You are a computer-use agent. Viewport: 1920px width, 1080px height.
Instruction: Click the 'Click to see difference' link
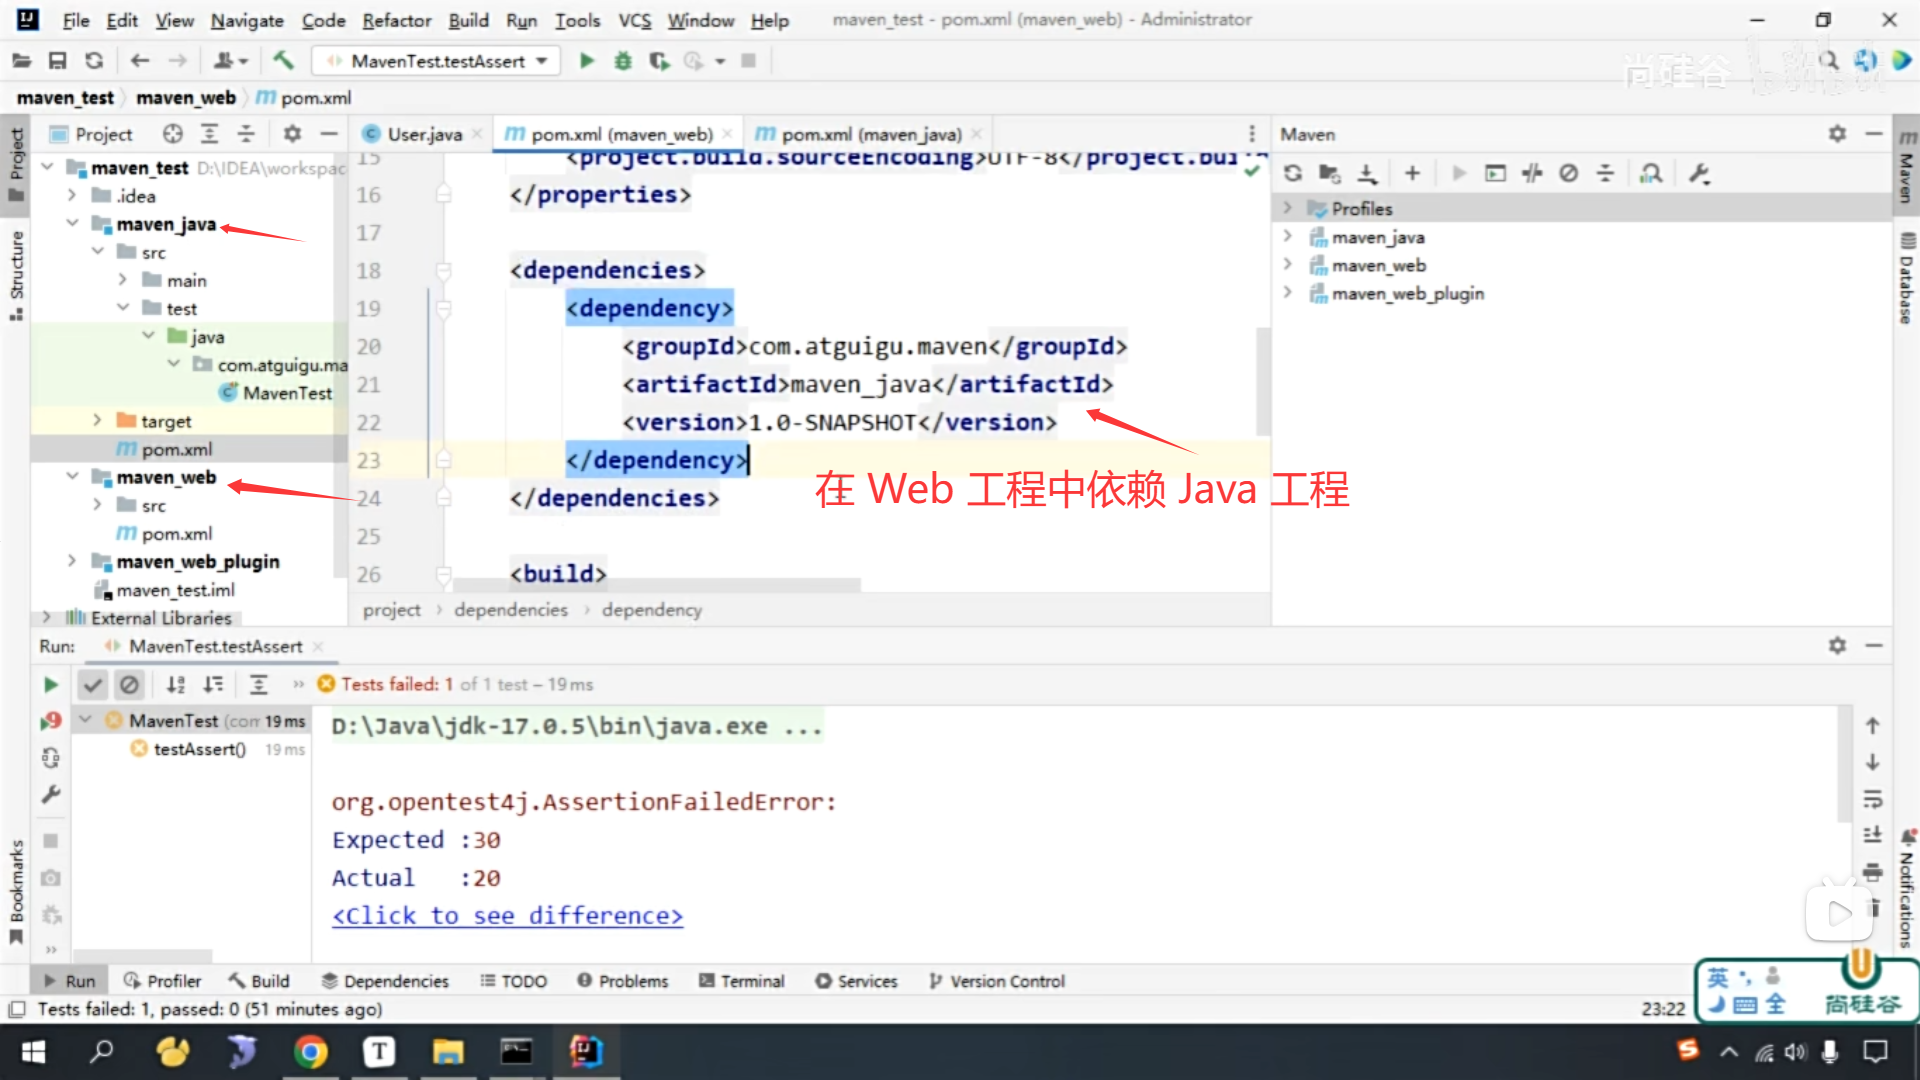[x=507, y=916]
